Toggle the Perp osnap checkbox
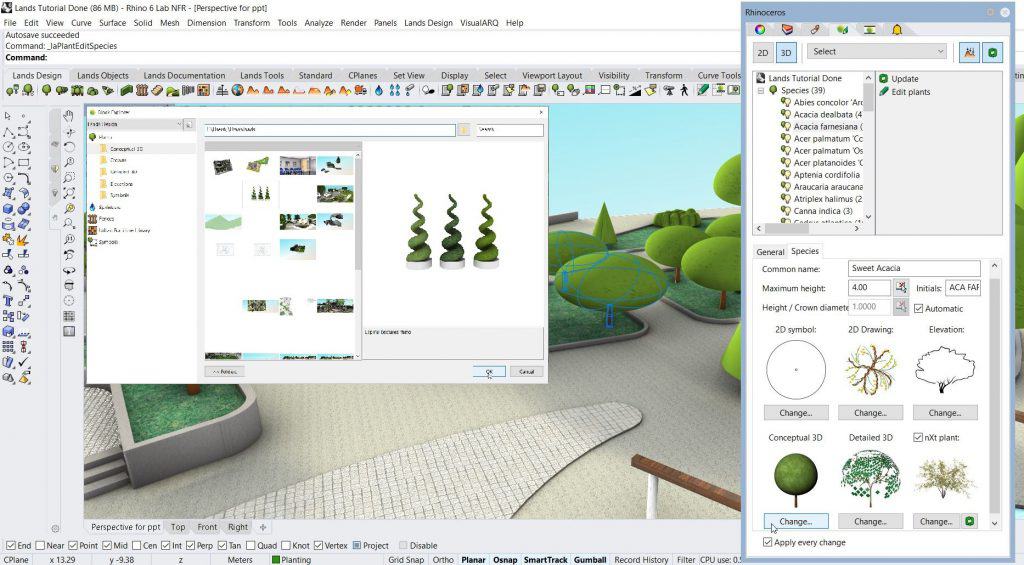The image size is (1024, 565). point(191,545)
